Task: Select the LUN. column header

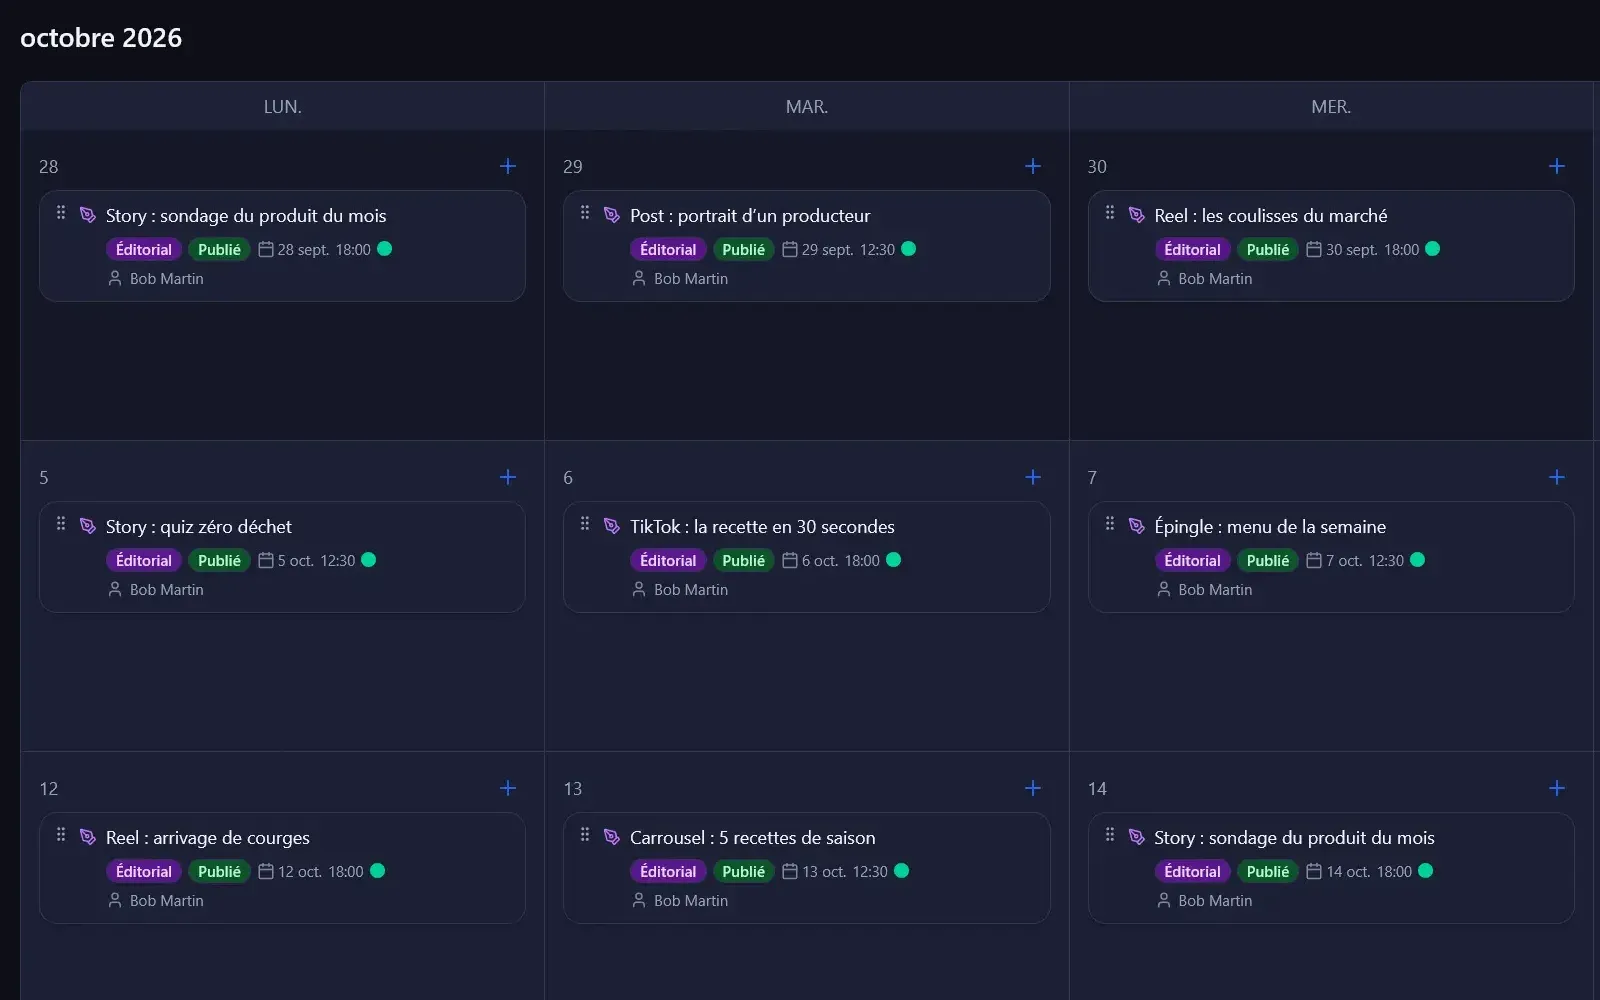Action: (283, 106)
